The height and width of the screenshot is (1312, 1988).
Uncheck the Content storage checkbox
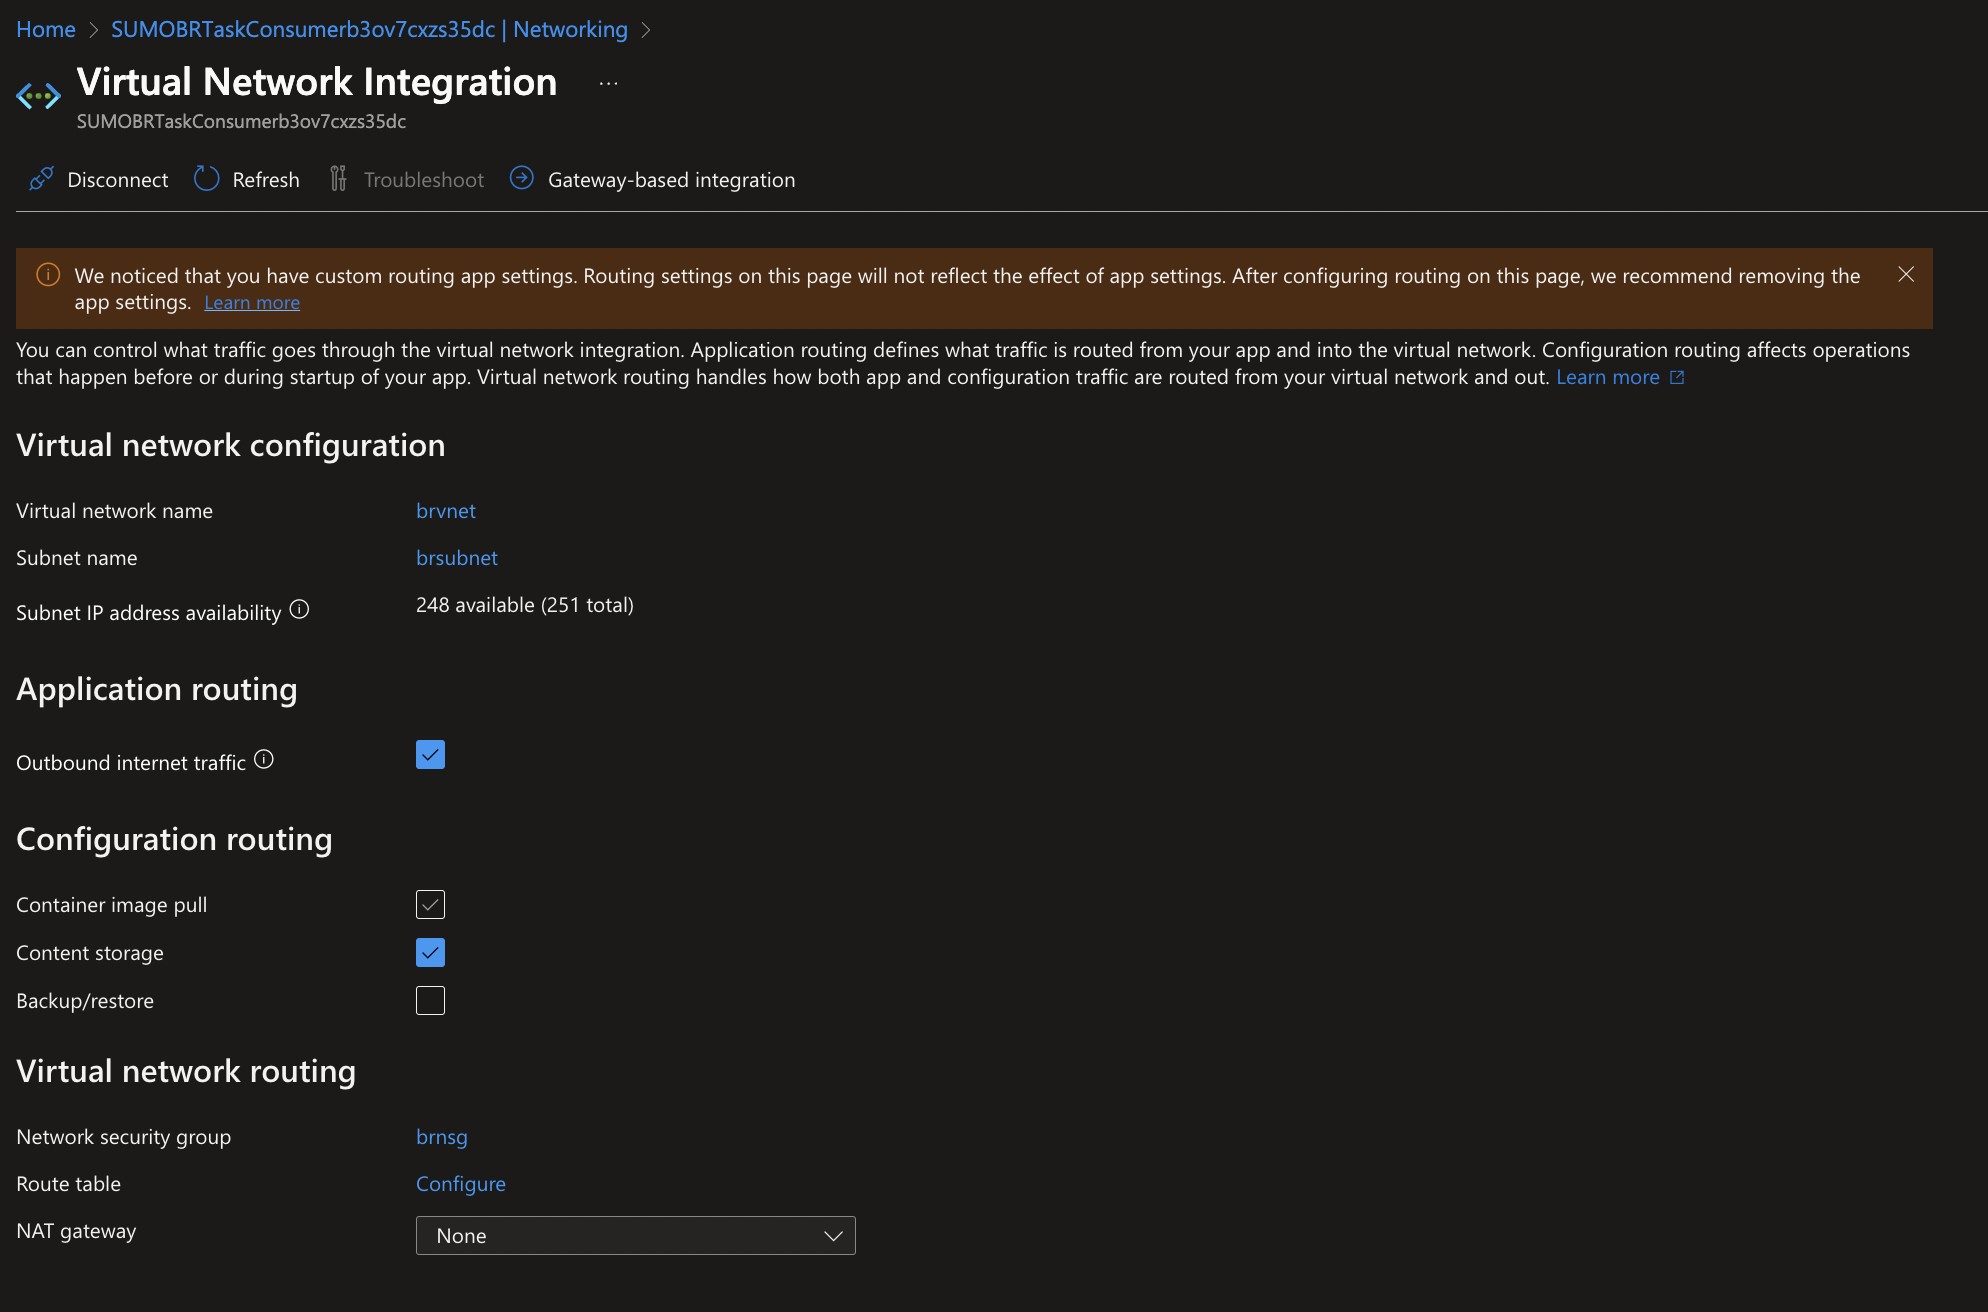(429, 952)
